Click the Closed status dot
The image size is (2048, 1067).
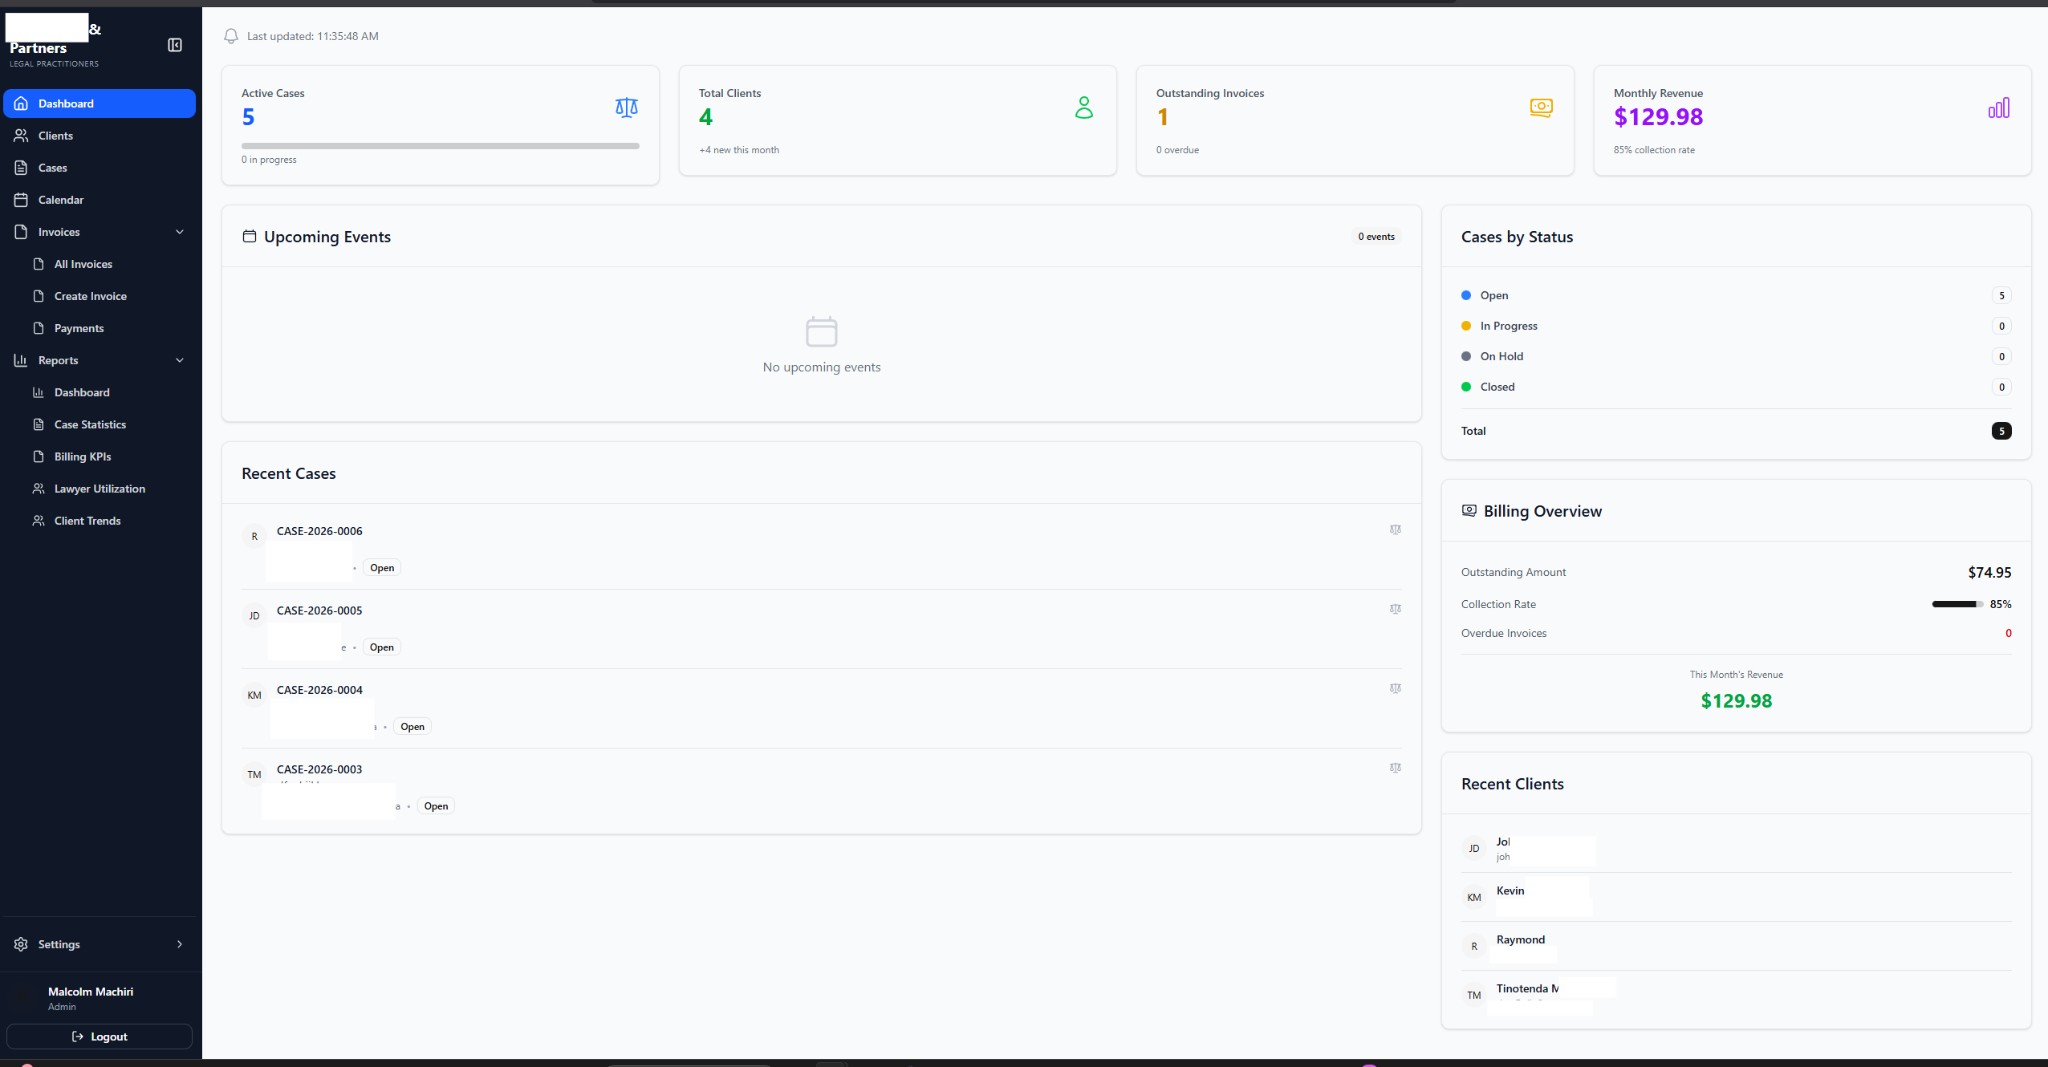tap(1466, 386)
